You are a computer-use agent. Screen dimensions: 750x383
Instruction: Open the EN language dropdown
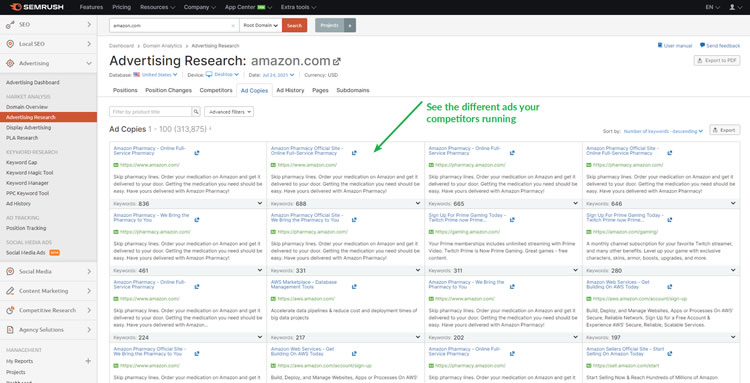pyautogui.click(x=712, y=7)
